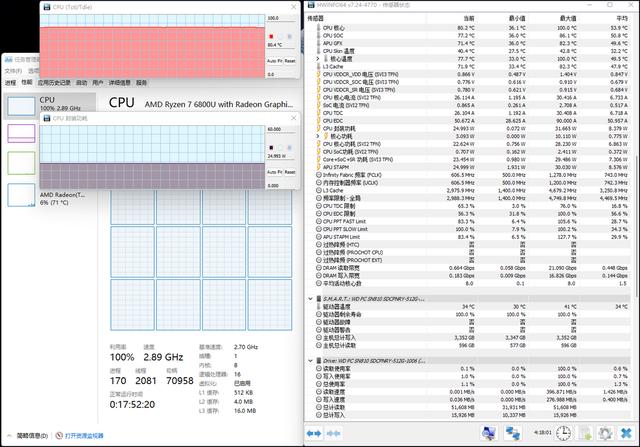Click Reset on the lower CPU graph window
The height and width of the screenshot is (447, 640).
[290, 172]
